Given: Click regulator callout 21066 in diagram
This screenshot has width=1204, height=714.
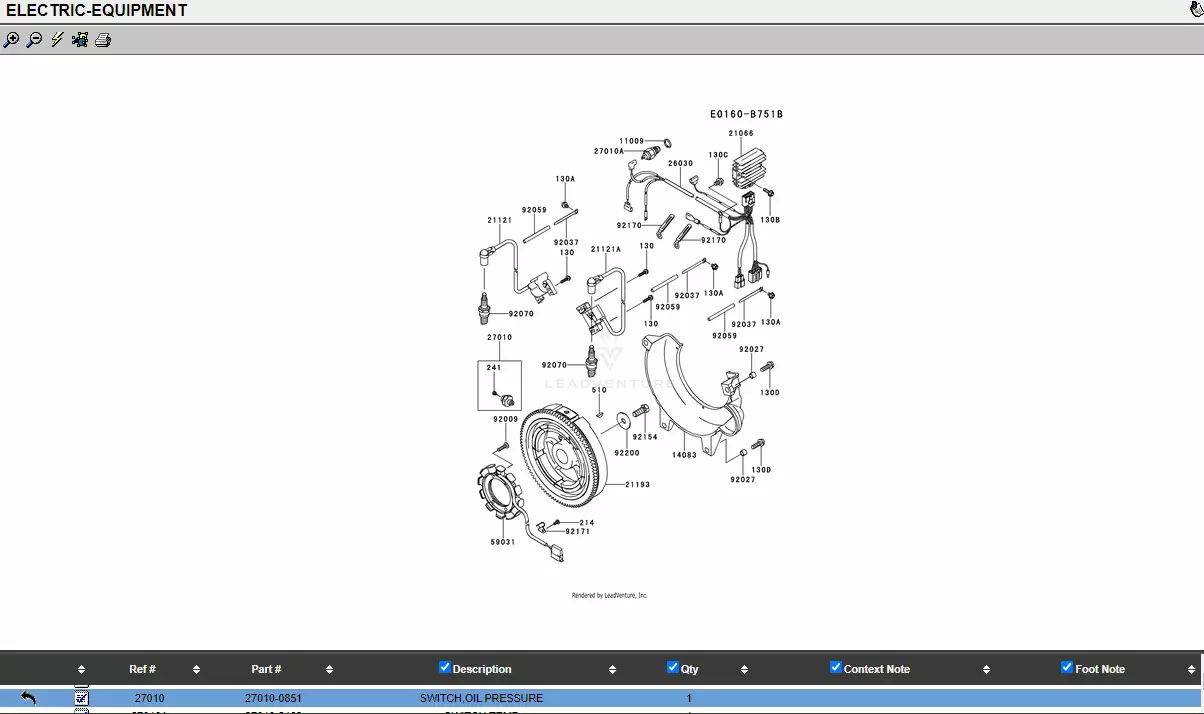Looking at the screenshot, I should point(741,133).
